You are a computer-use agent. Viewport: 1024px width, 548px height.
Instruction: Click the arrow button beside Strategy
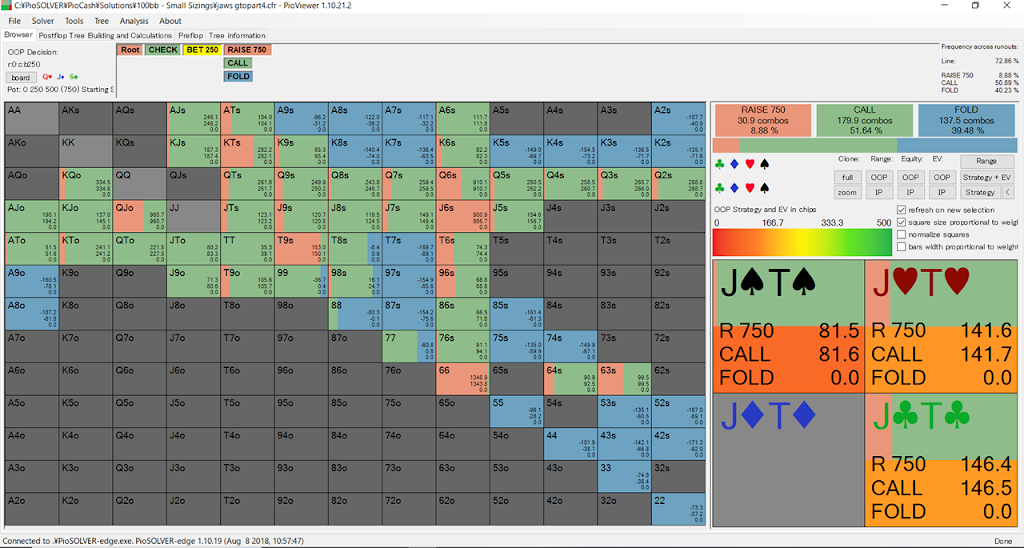(x=1008, y=192)
